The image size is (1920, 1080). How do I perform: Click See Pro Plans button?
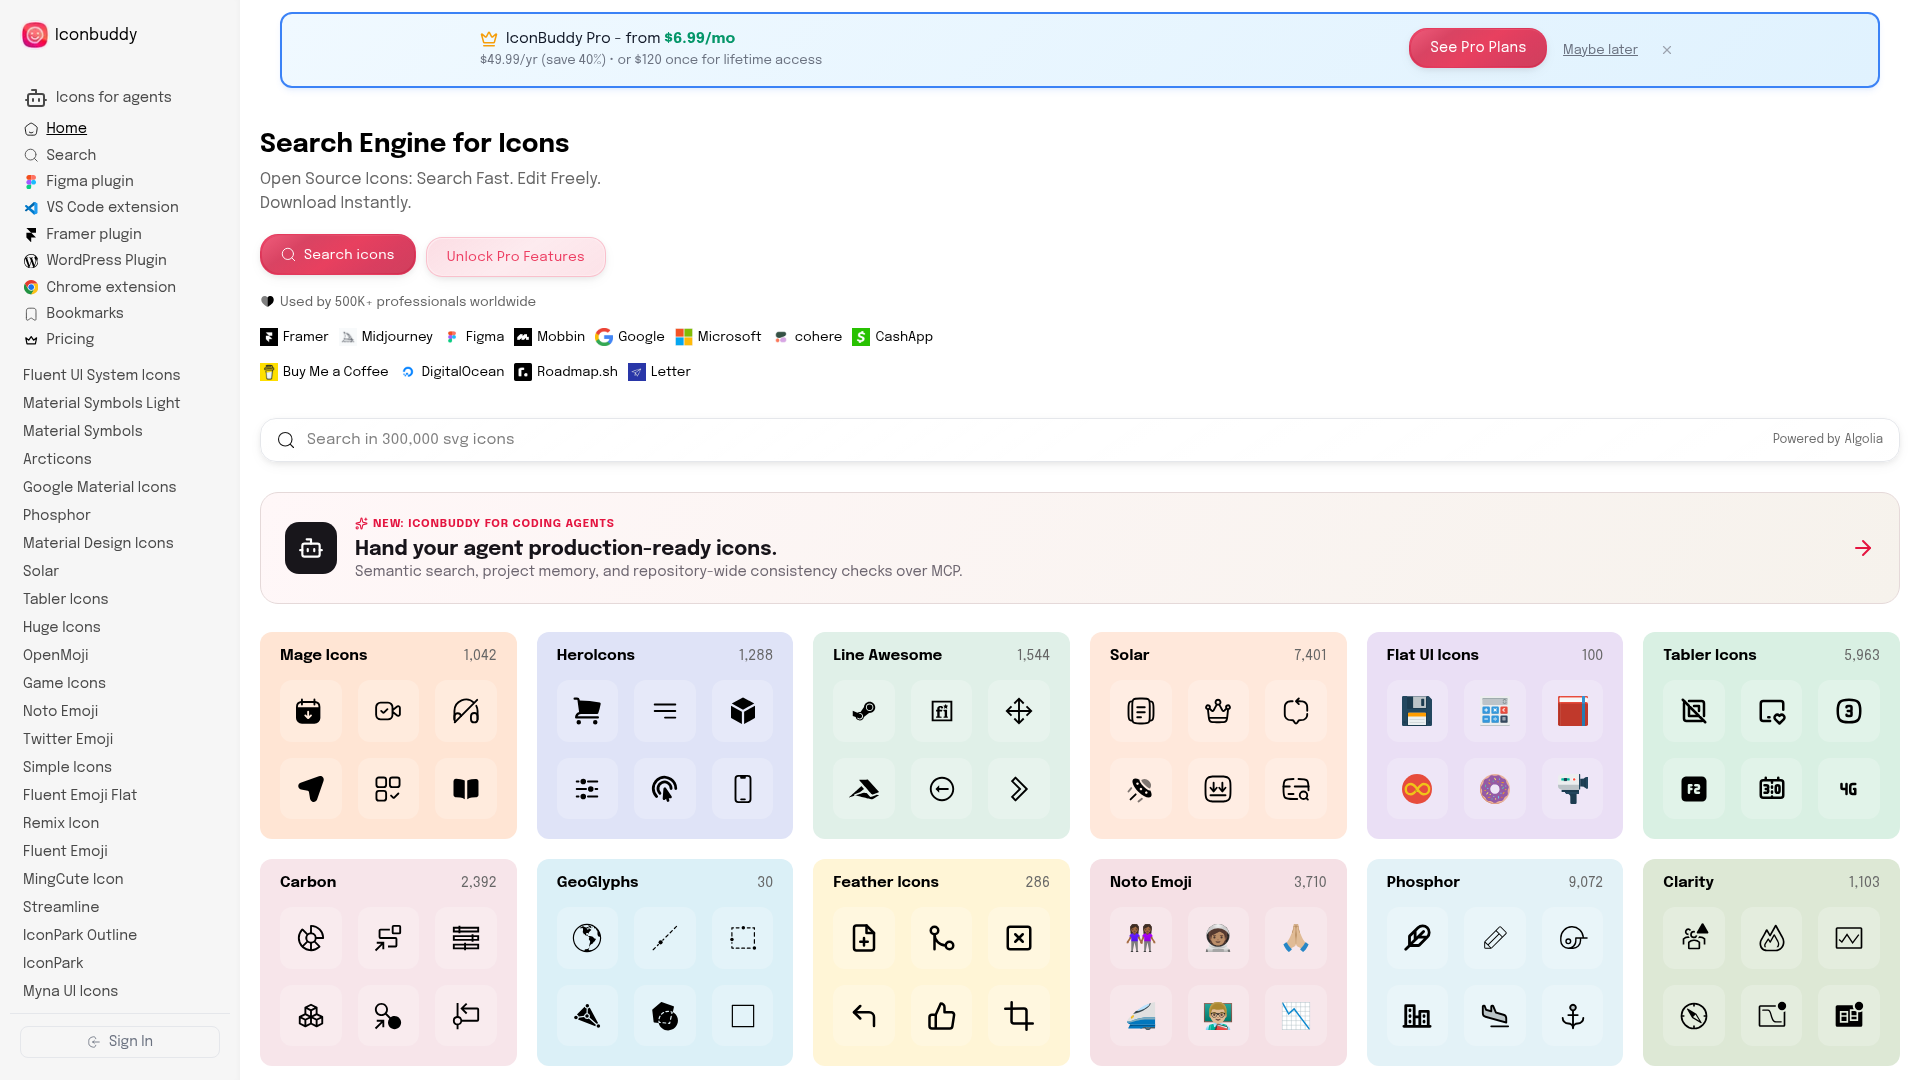tap(1478, 48)
